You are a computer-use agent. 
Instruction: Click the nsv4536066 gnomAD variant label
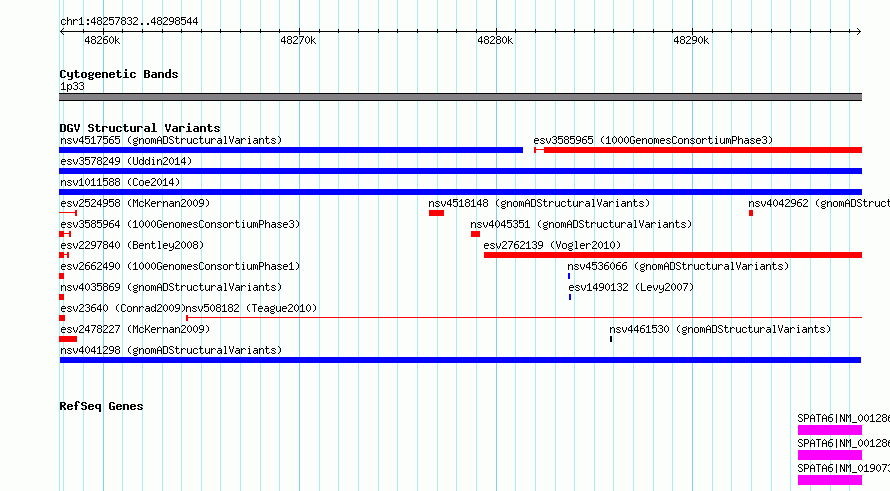[678, 266]
